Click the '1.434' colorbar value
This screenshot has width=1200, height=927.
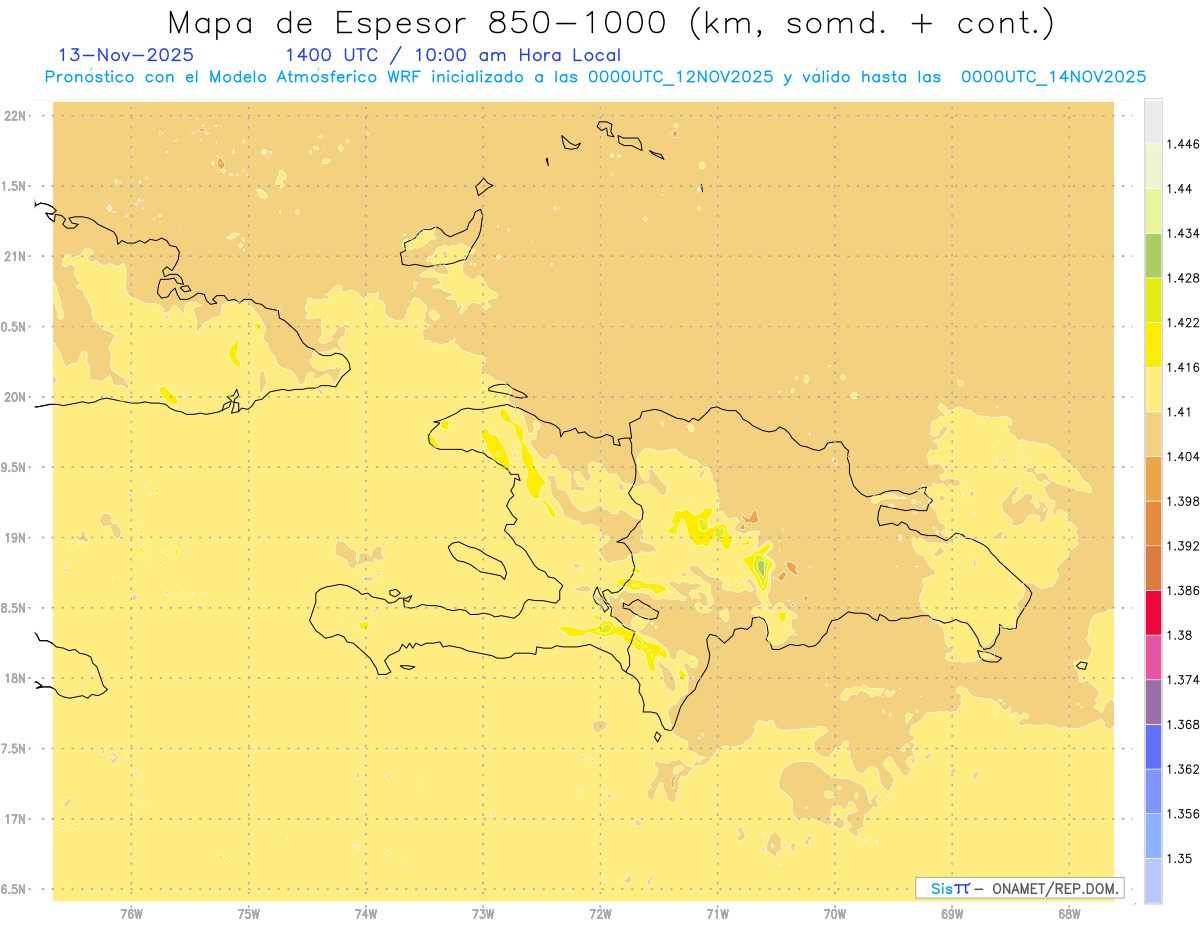(1184, 233)
